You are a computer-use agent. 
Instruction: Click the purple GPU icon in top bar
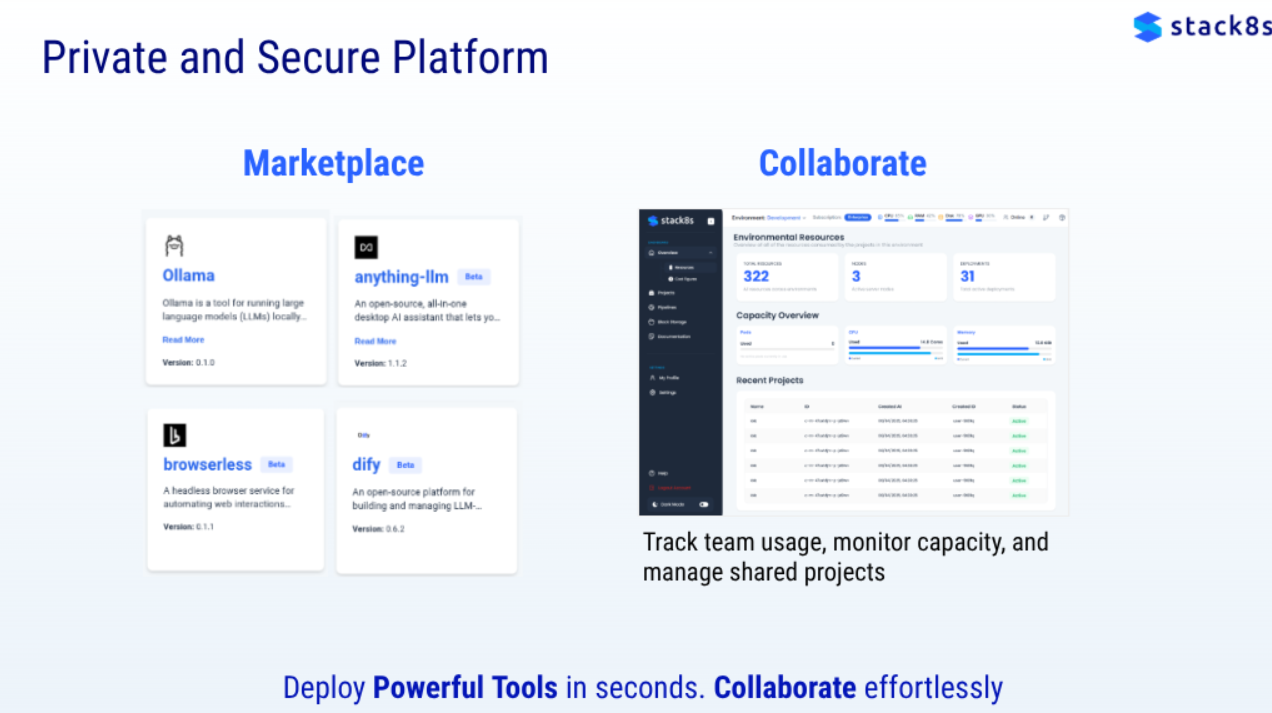coord(971,217)
